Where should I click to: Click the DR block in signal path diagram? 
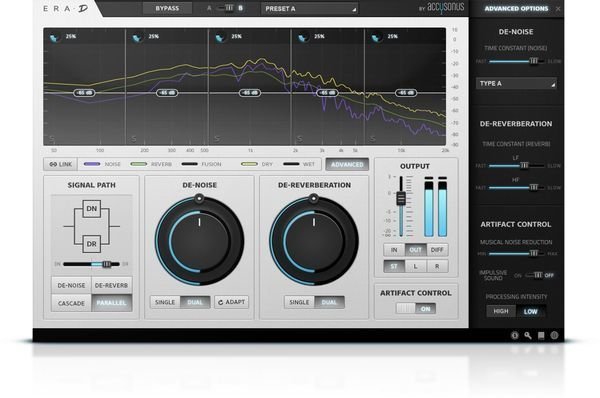point(91,244)
